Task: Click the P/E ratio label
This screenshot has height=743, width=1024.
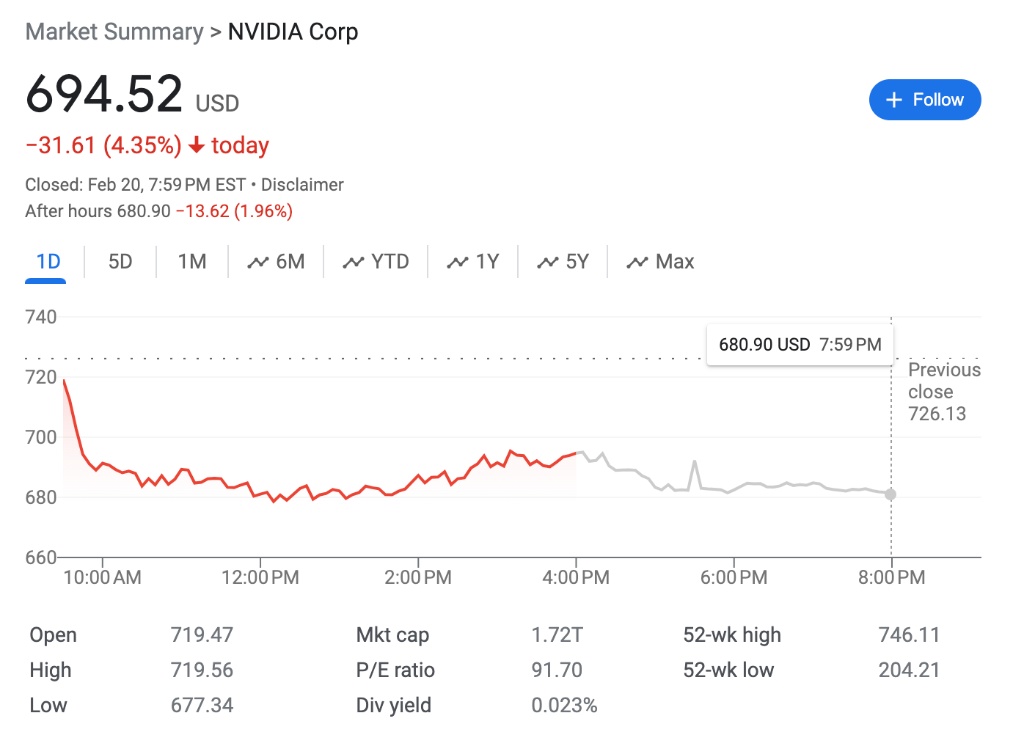Action: click(x=395, y=670)
